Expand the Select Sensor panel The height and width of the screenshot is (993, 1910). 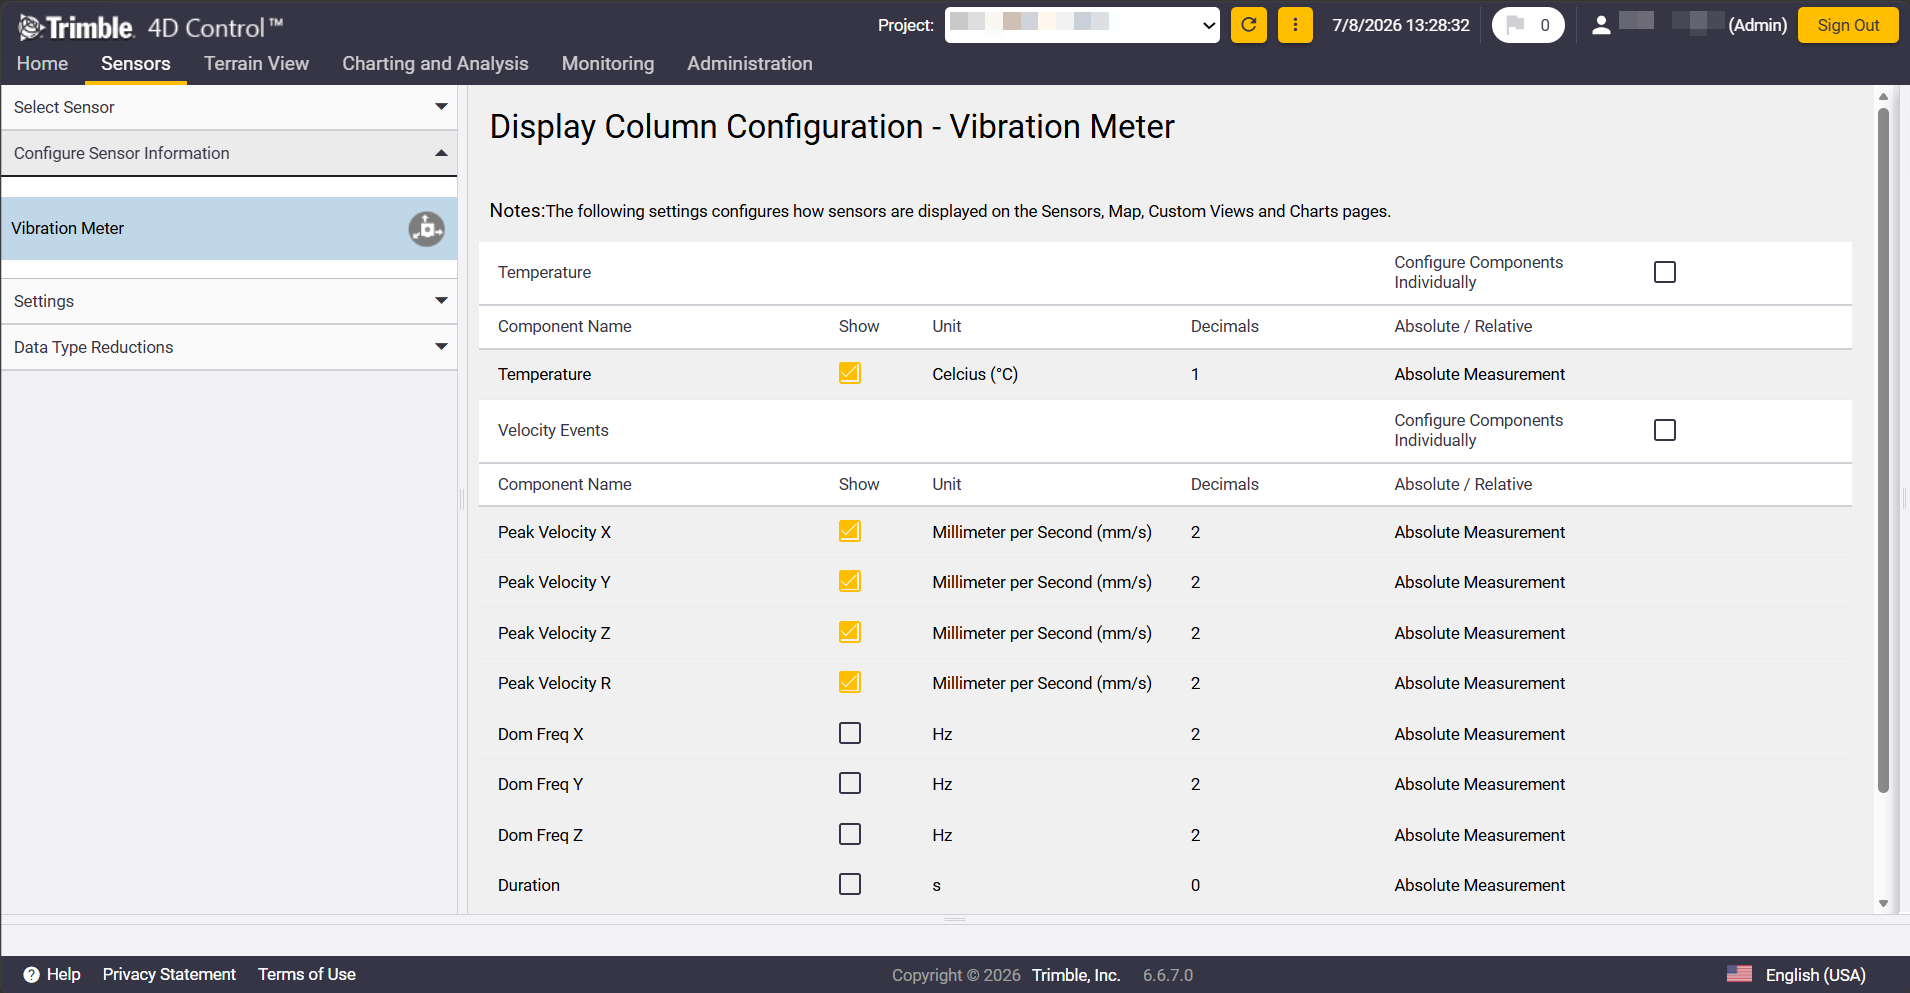click(x=229, y=107)
